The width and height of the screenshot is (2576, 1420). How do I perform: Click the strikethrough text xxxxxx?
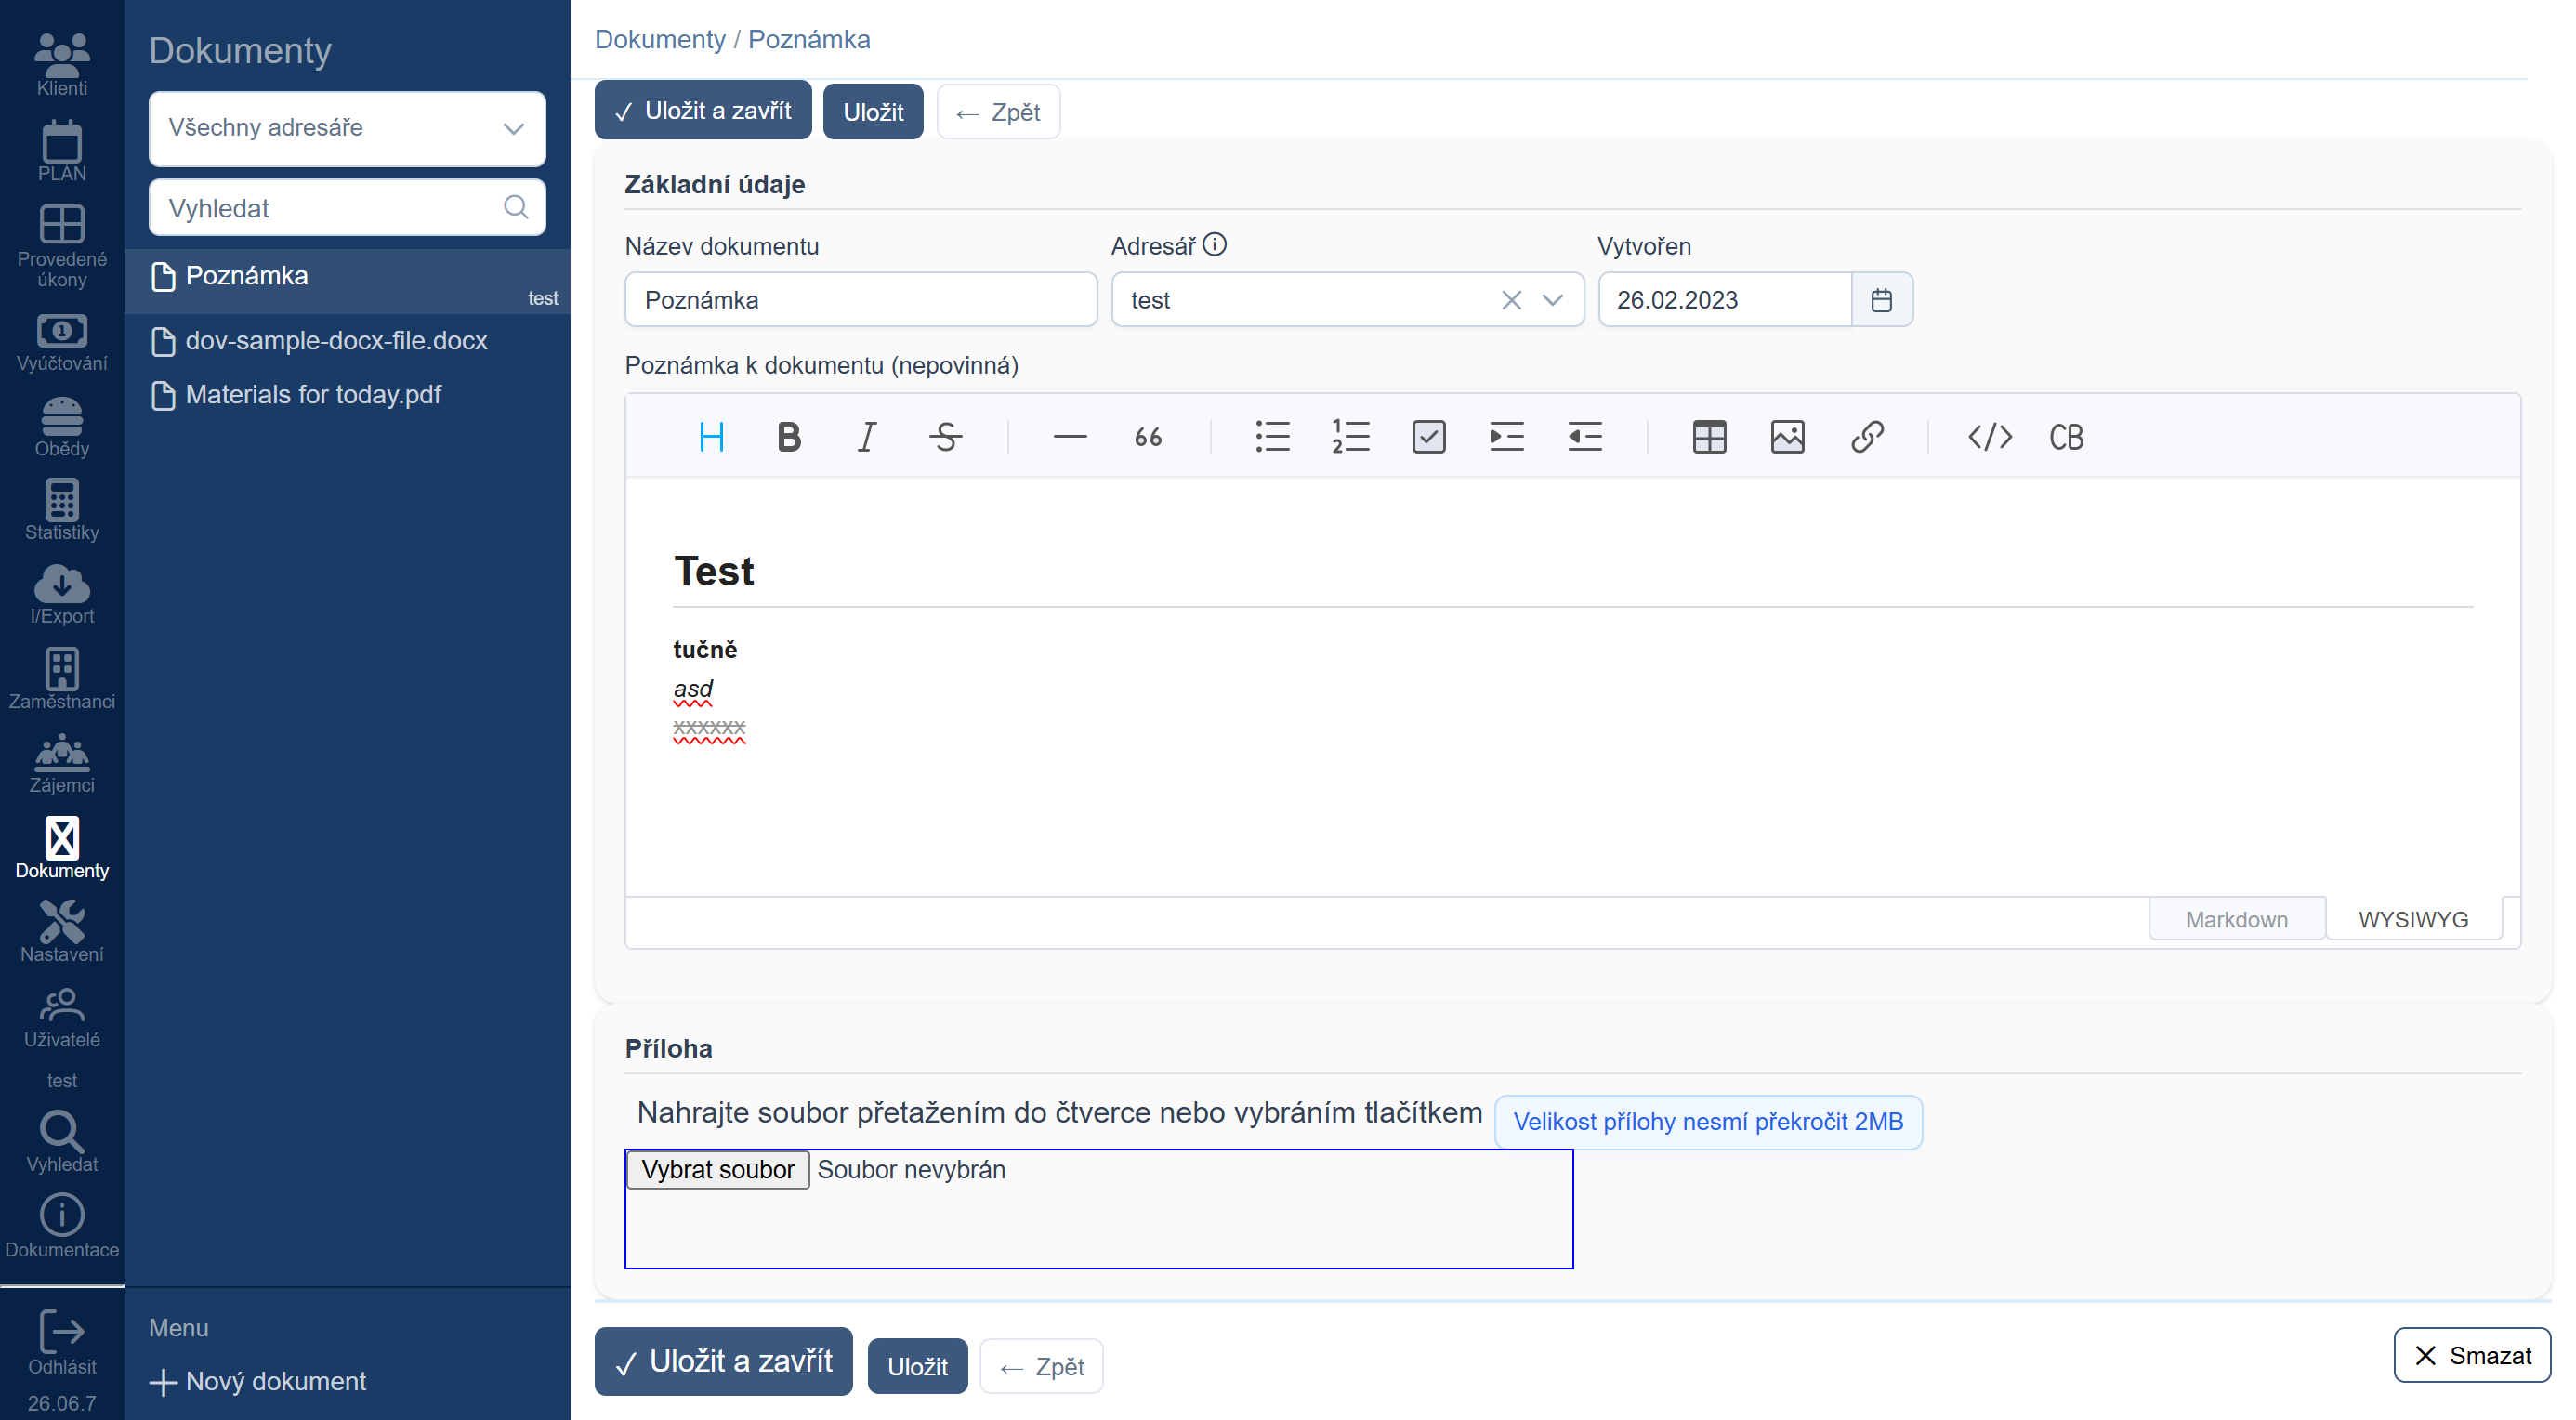coord(709,727)
